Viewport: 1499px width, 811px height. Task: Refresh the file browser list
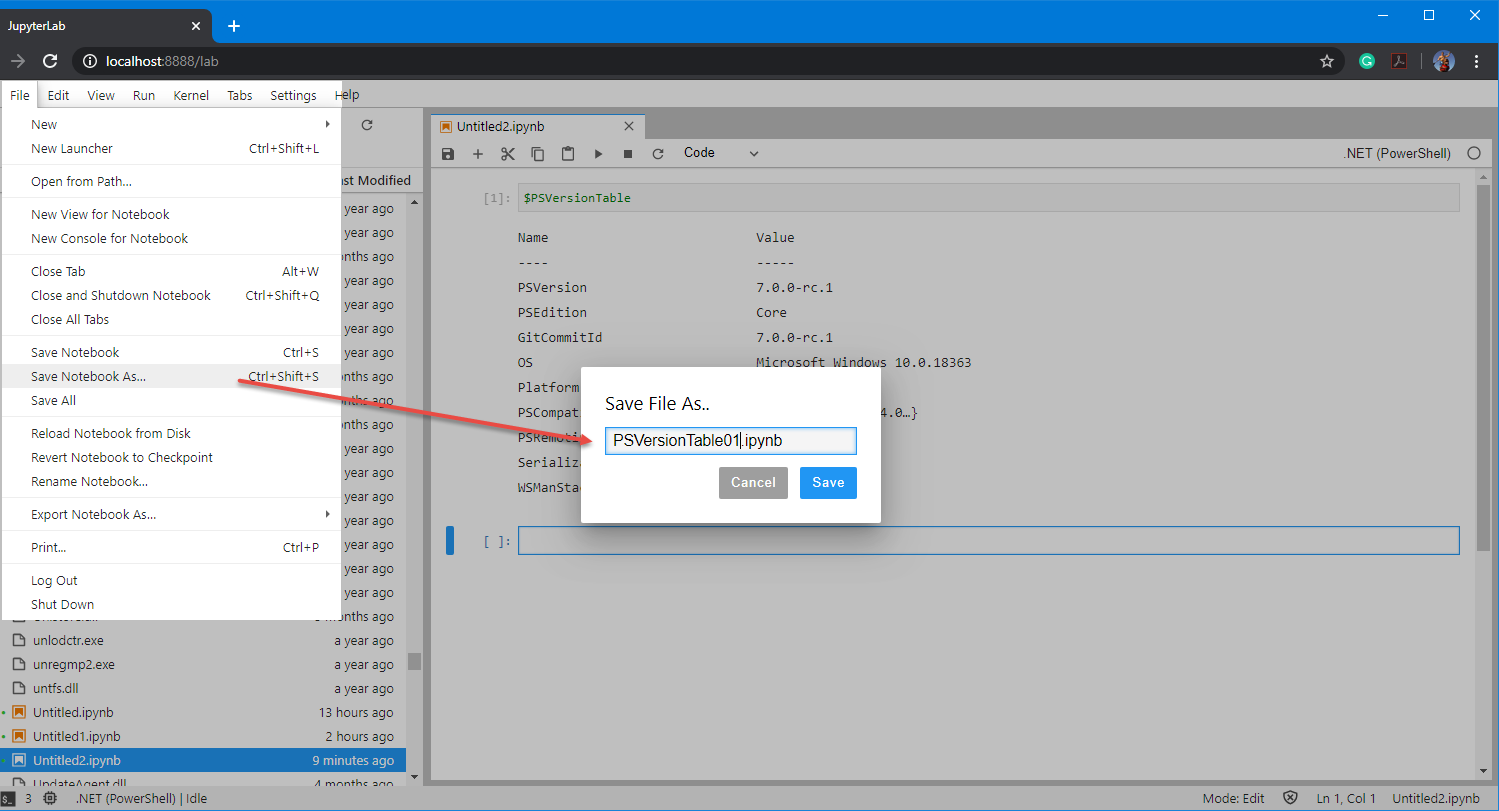367,125
